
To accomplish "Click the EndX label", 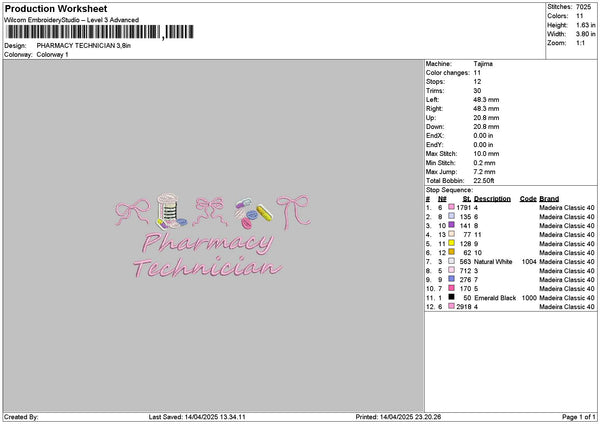I will click(x=434, y=135).
